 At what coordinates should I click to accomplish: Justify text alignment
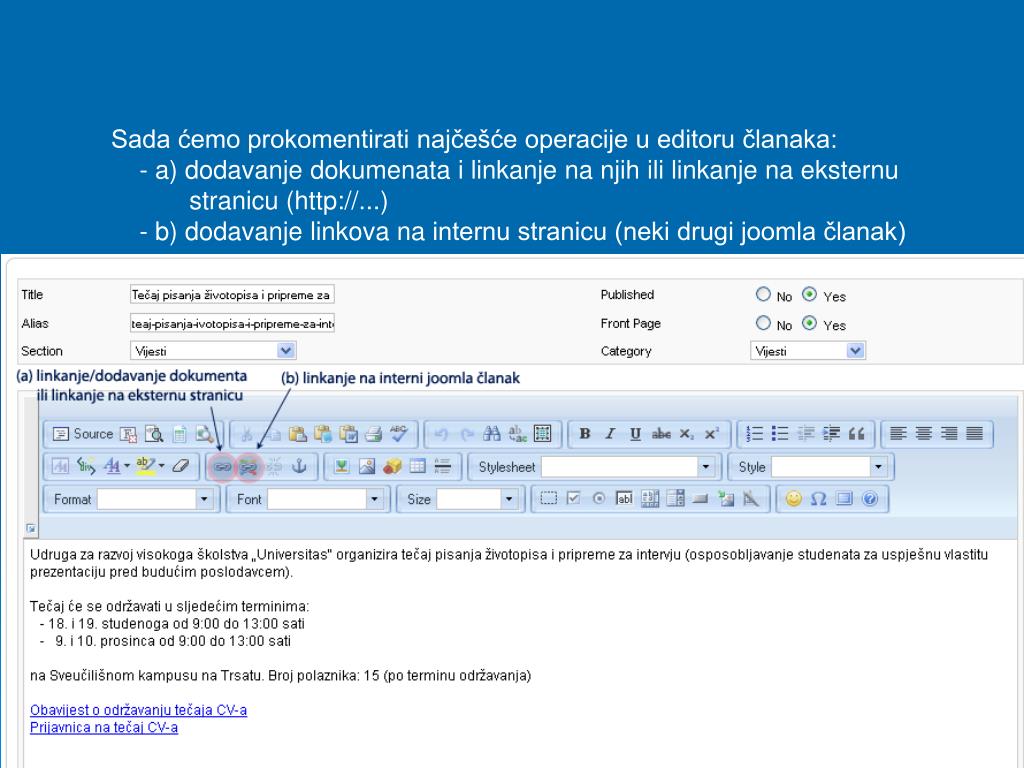pos(974,434)
